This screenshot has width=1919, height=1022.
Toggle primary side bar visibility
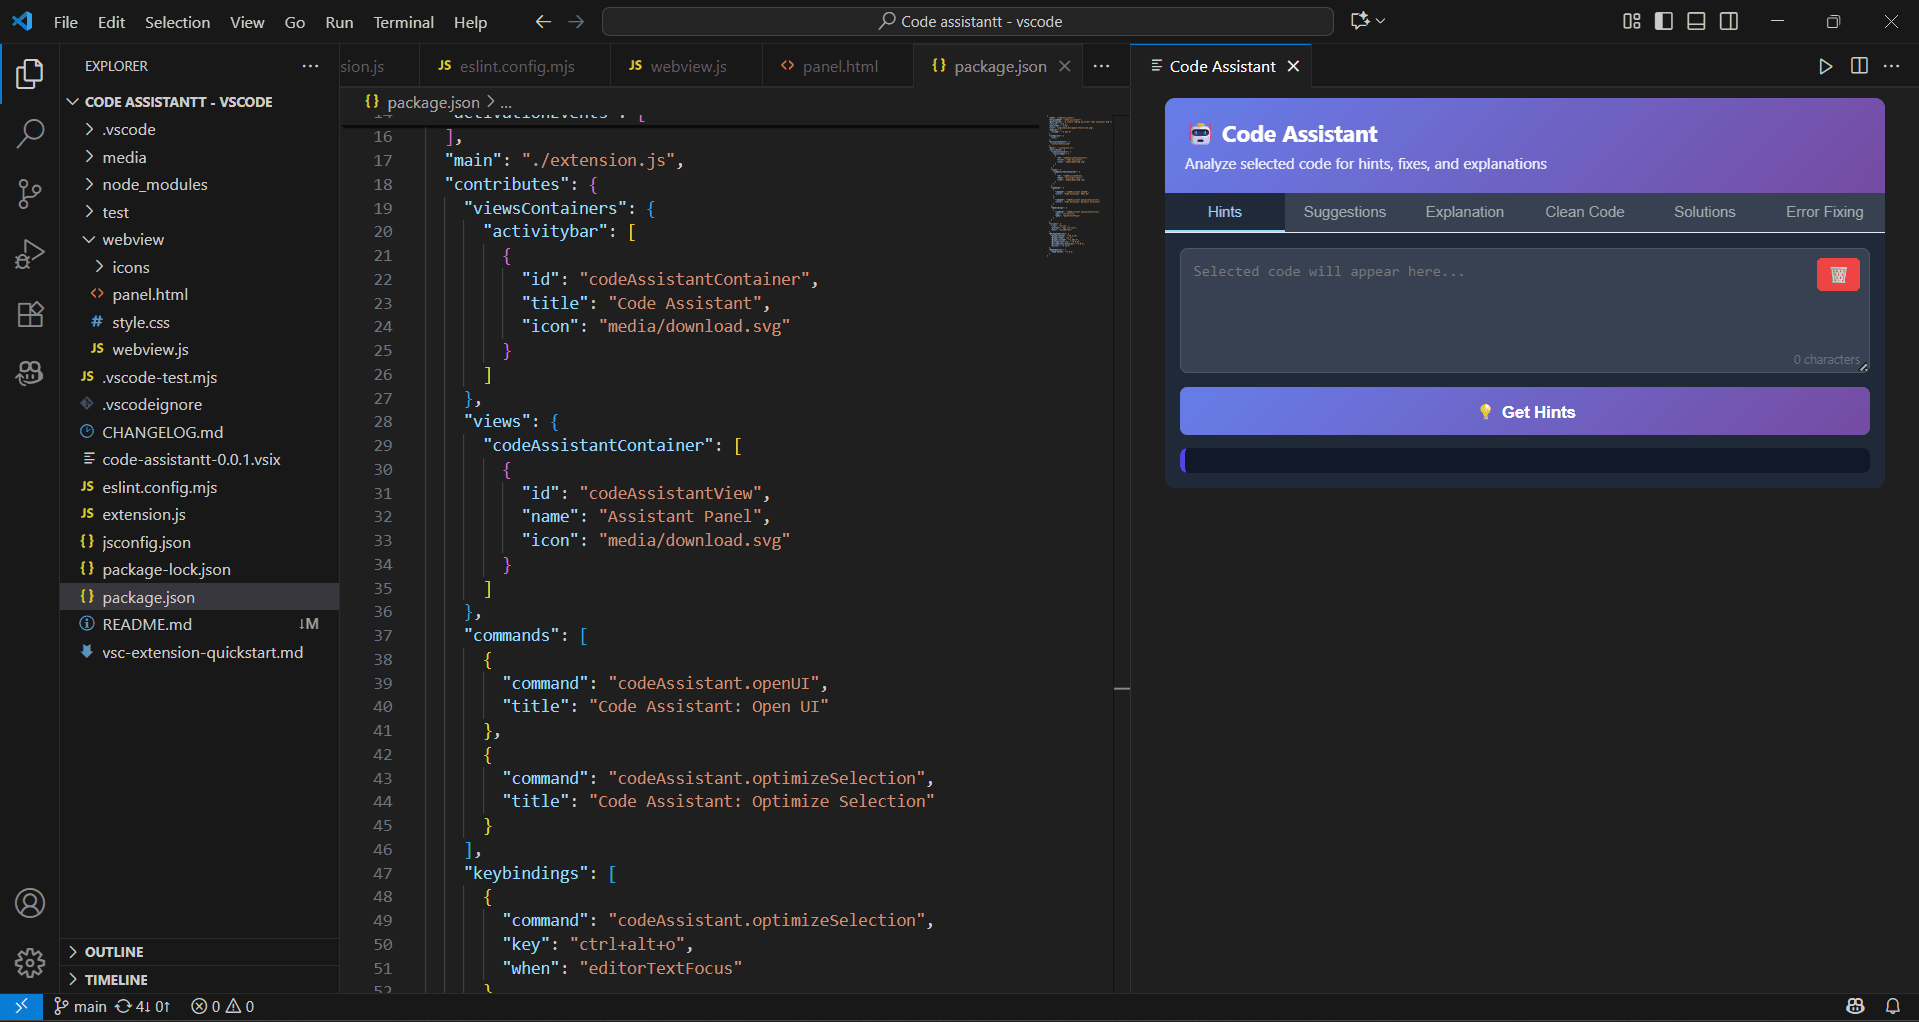[1664, 21]
